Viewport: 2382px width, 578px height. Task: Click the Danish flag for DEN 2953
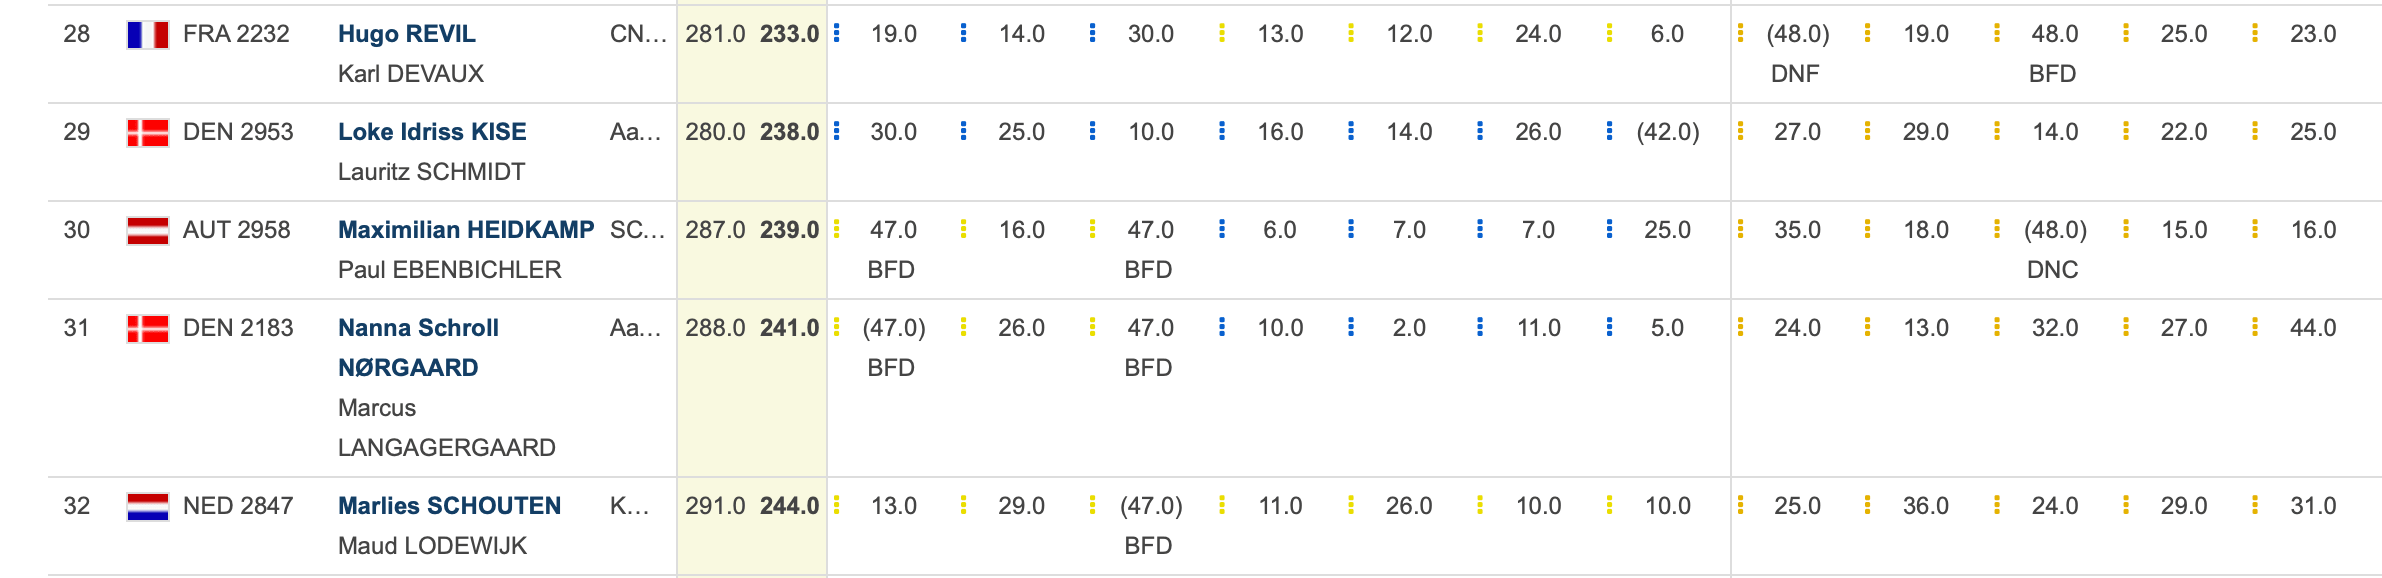(x=147, y=133)
